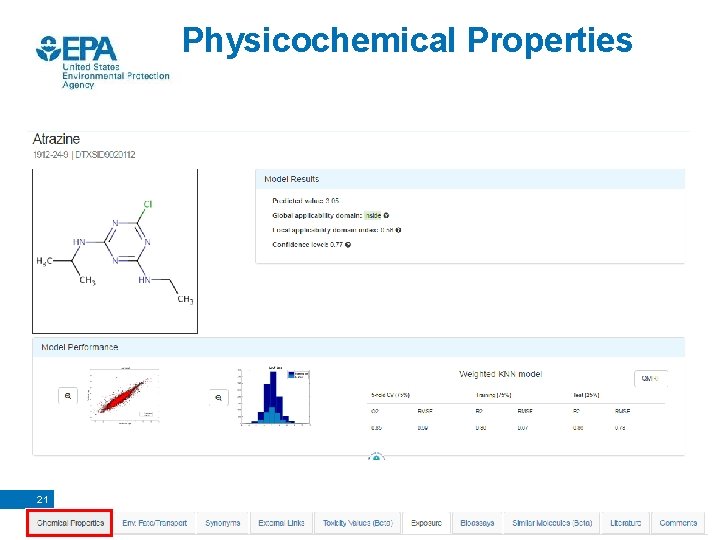Click the green 'Inside' domain badge
The image size is (720, 540).
373,215
